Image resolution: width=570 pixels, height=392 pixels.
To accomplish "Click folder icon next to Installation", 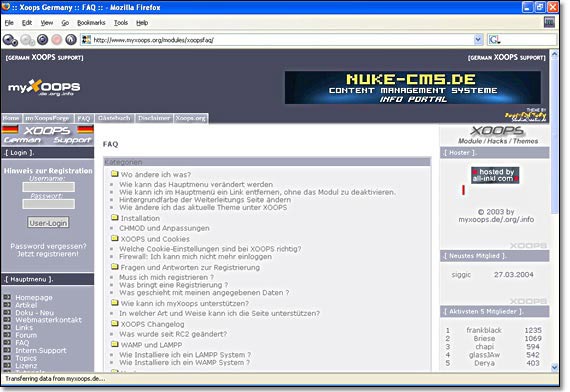I will point(115,217).
